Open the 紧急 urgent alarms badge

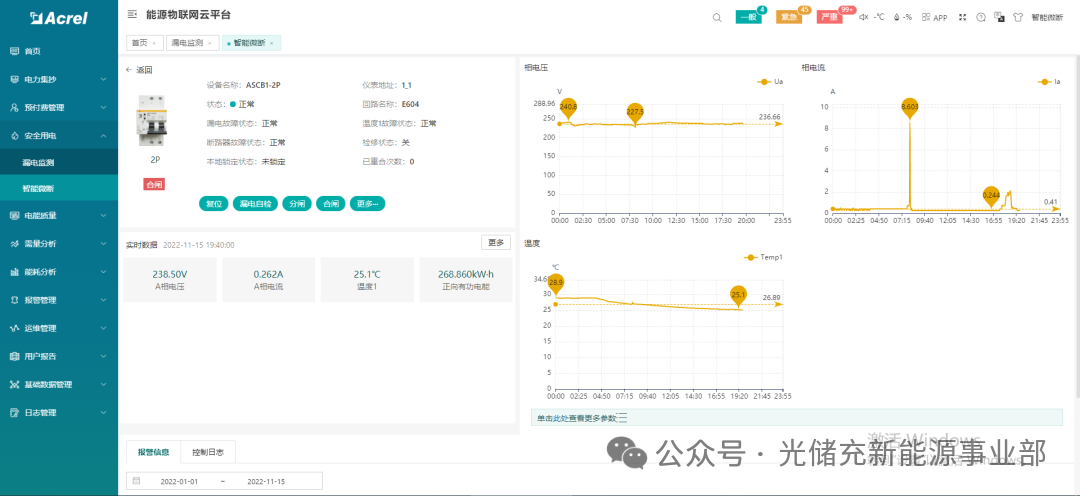point(789,17)
